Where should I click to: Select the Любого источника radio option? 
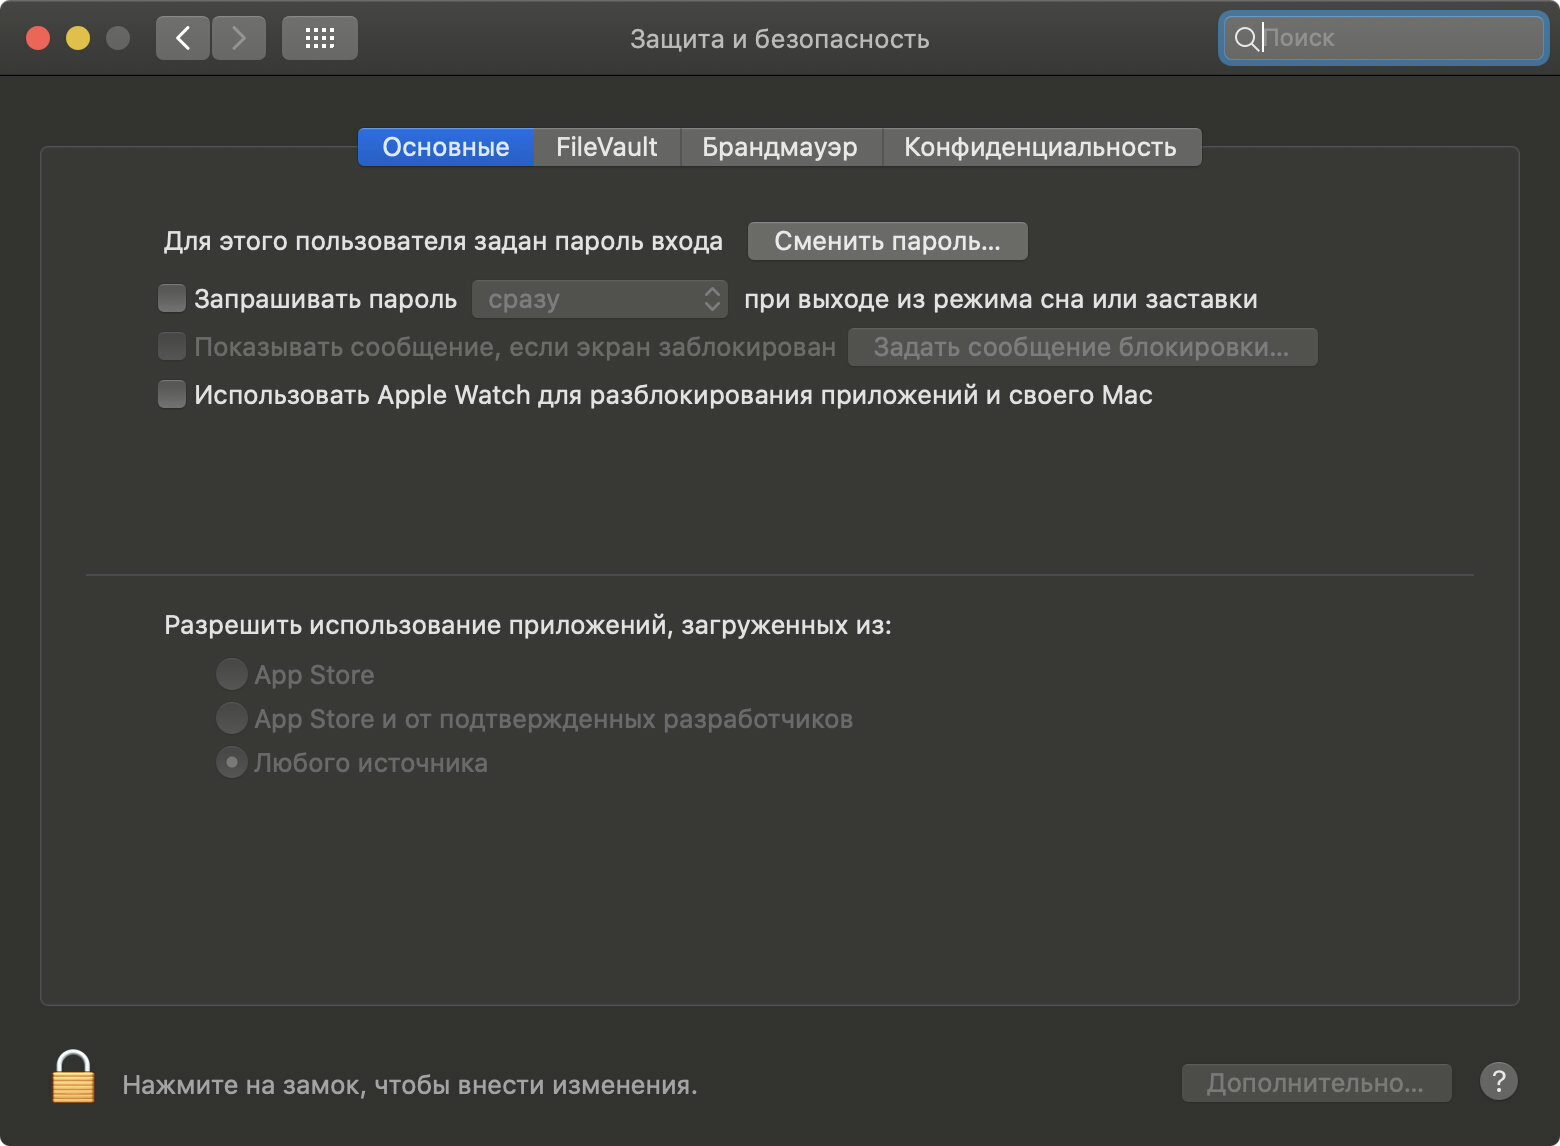[x=232, y=762]
